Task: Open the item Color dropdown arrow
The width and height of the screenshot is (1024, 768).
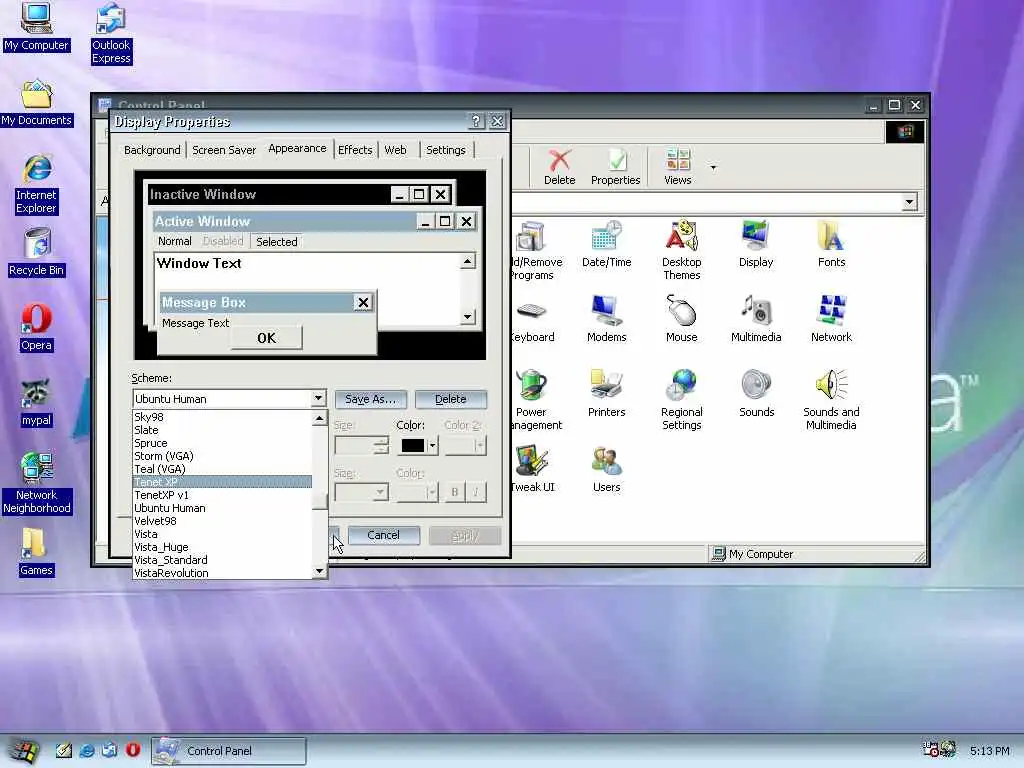Action: coord(432,445)
